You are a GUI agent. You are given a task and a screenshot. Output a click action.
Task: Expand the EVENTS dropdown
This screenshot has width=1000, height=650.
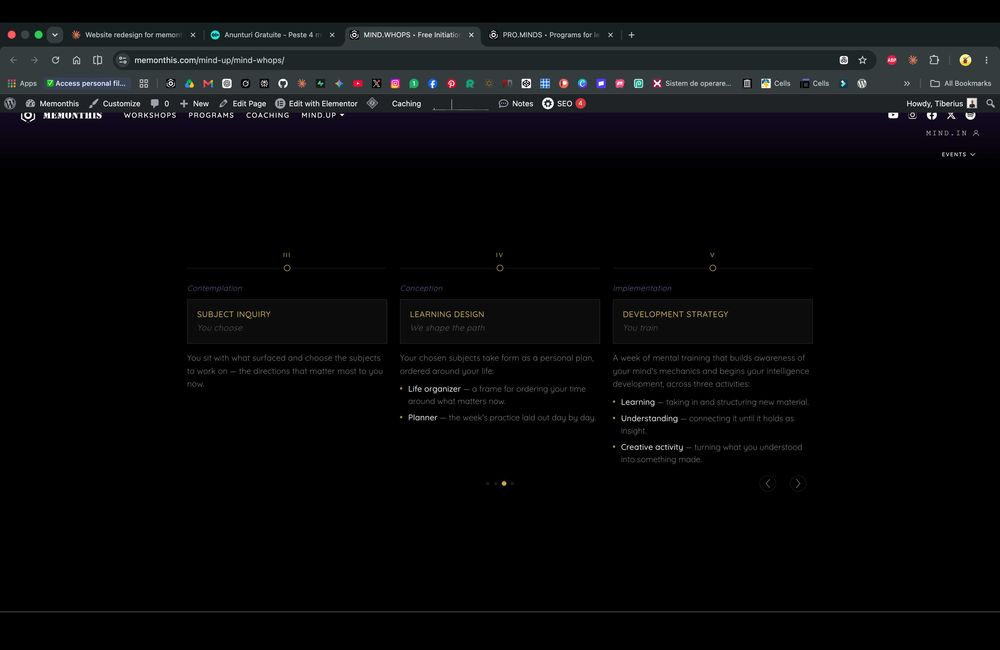point(959,154)
